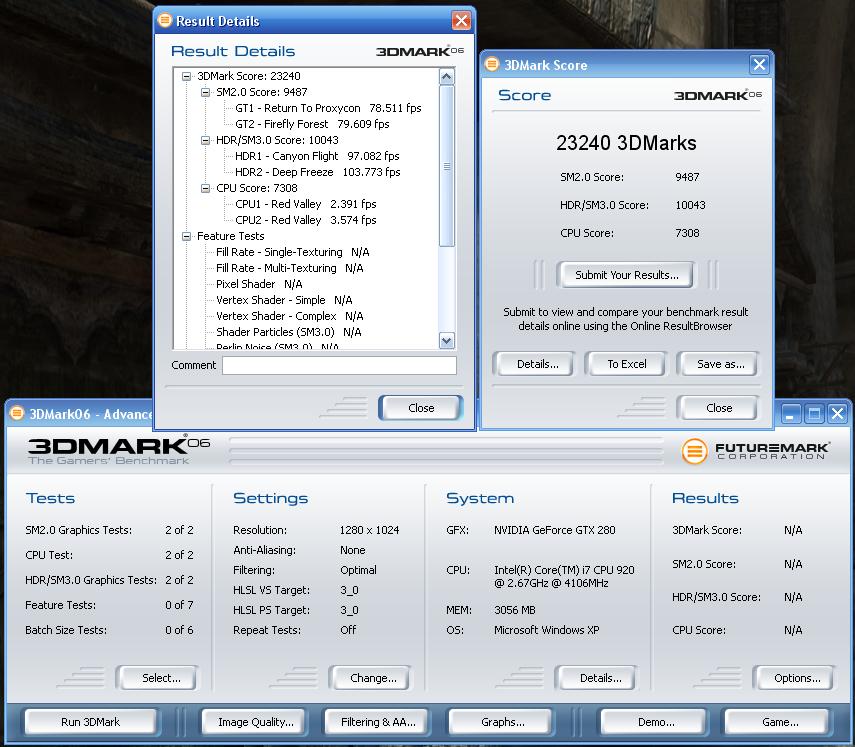Open Filtering & AA settings
This screenshot has width=855, height=747.
[378, 722]
